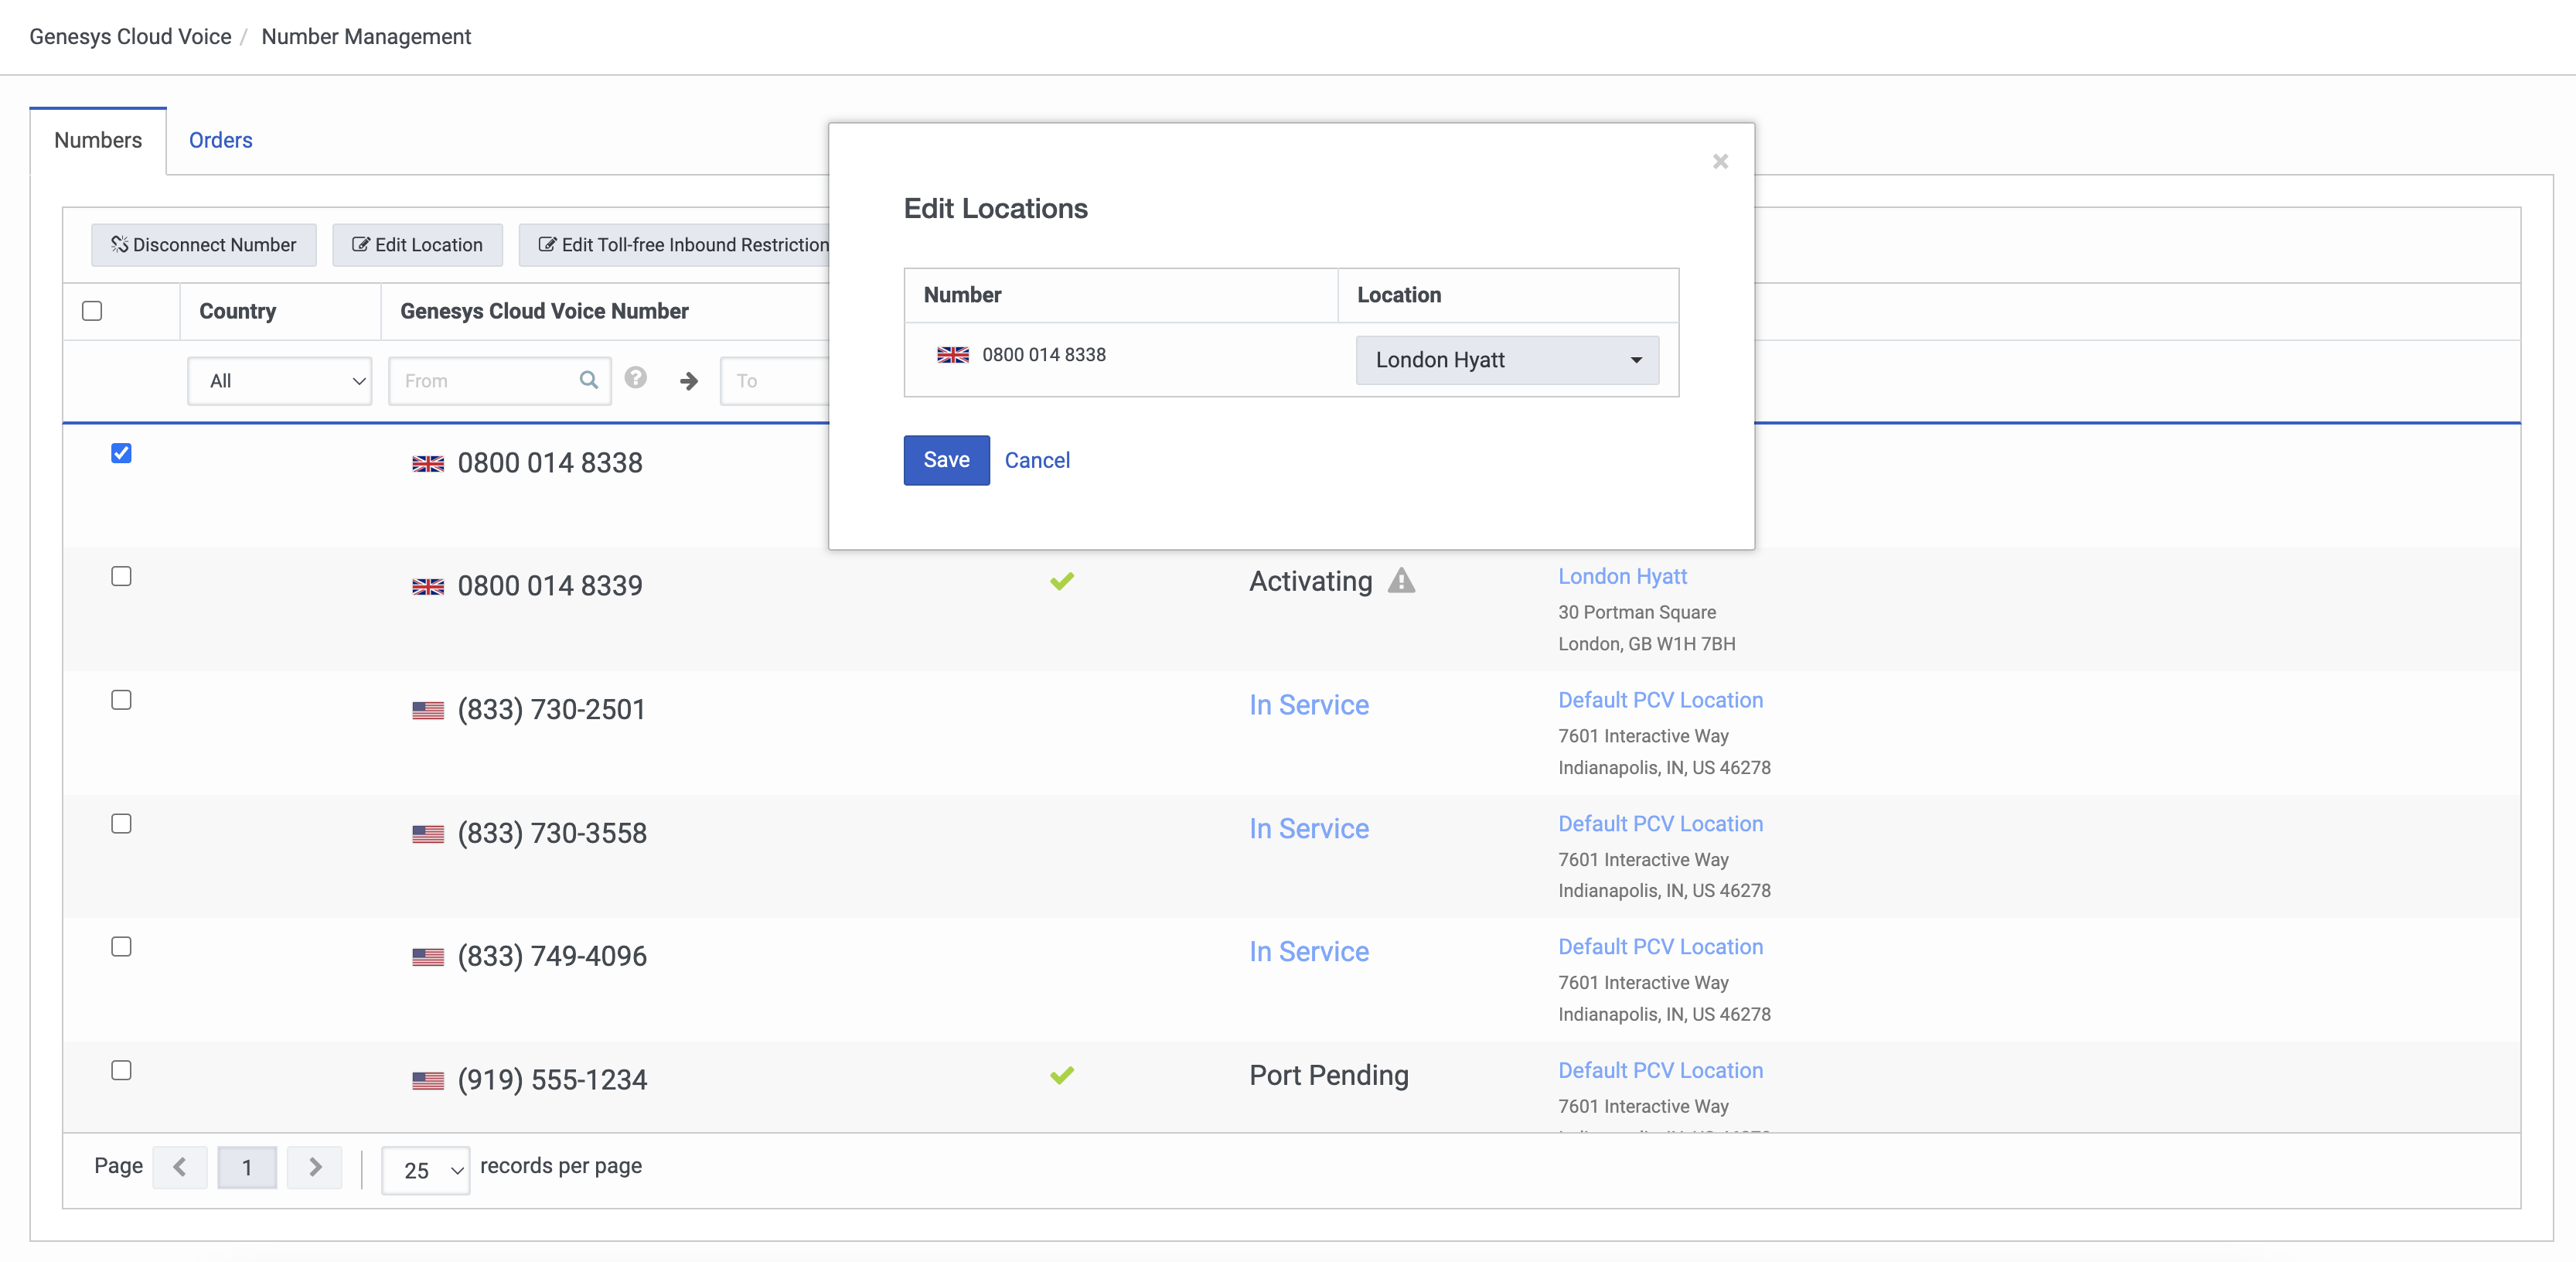Uncheck the 0800 014 8338 row checkbox
The width and height of the screenshot is (2576, 1262).
tap(121, 453)
